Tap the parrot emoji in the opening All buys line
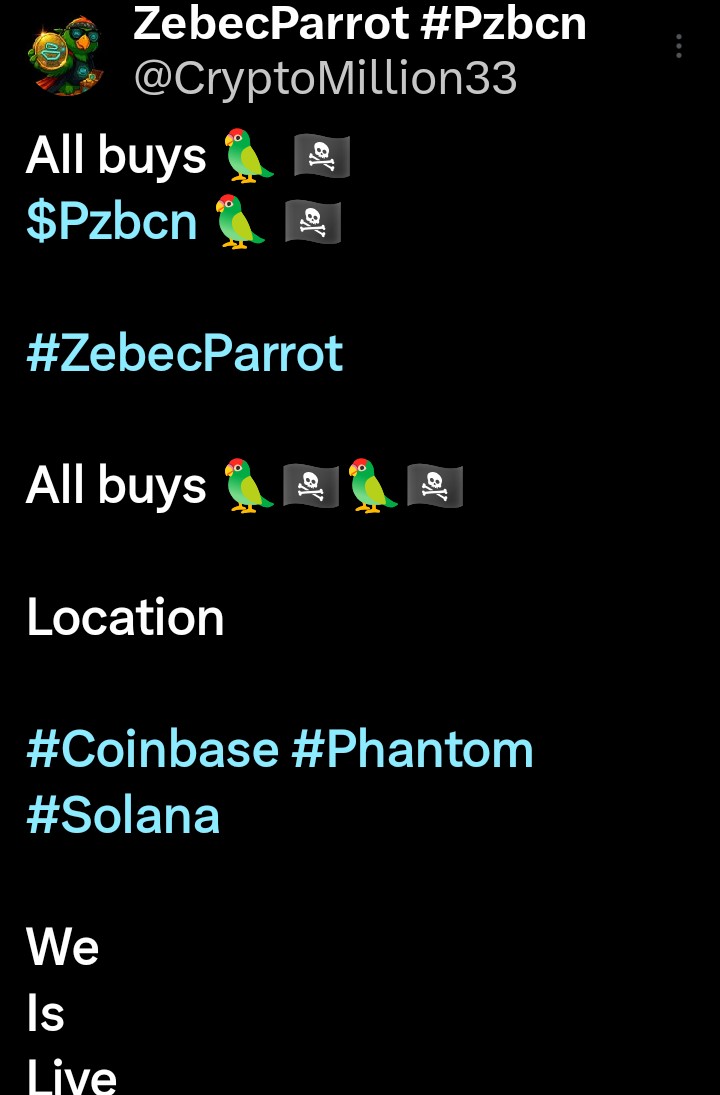The width and height of the screenshot is (720, 1095). 249,156
